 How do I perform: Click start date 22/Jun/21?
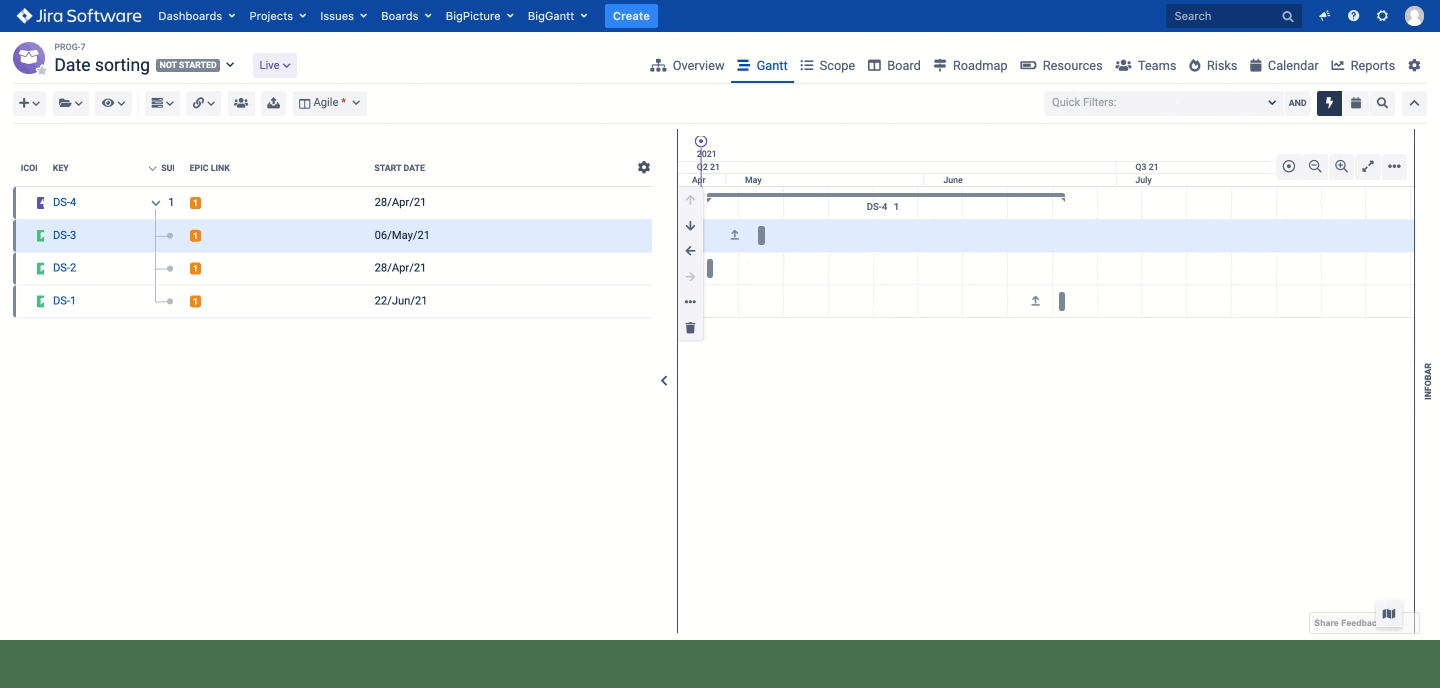(400, 301)
